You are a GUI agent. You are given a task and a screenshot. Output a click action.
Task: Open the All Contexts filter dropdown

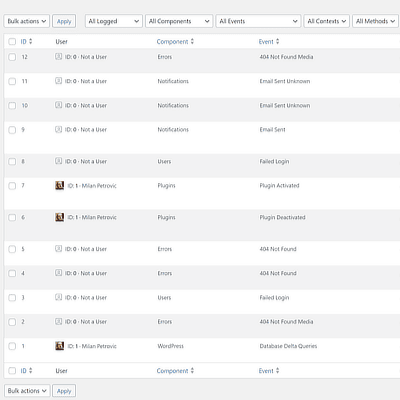pos(327,21)
